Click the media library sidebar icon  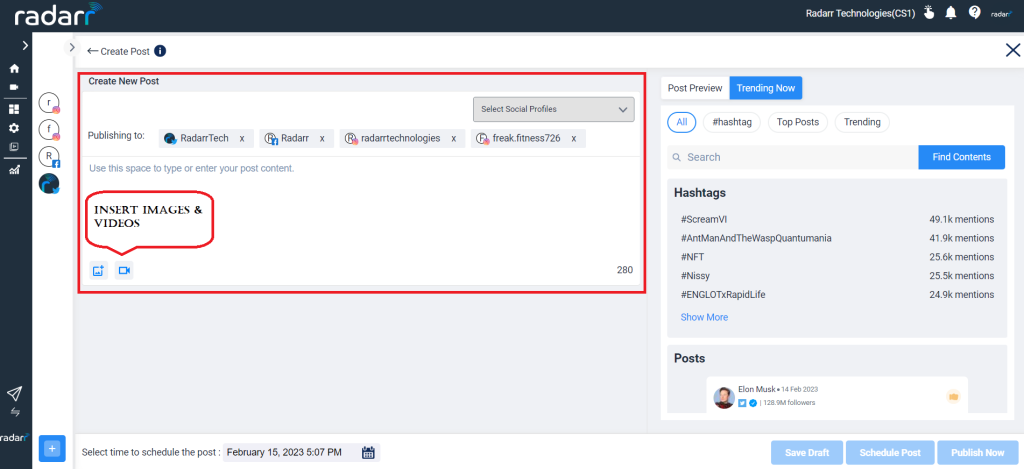click(14, 147)
